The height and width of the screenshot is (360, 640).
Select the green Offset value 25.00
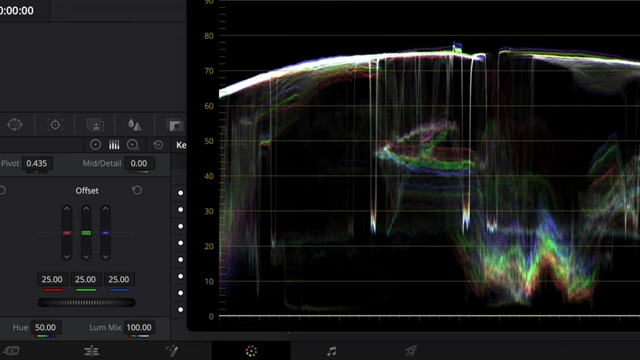point(85,280)
